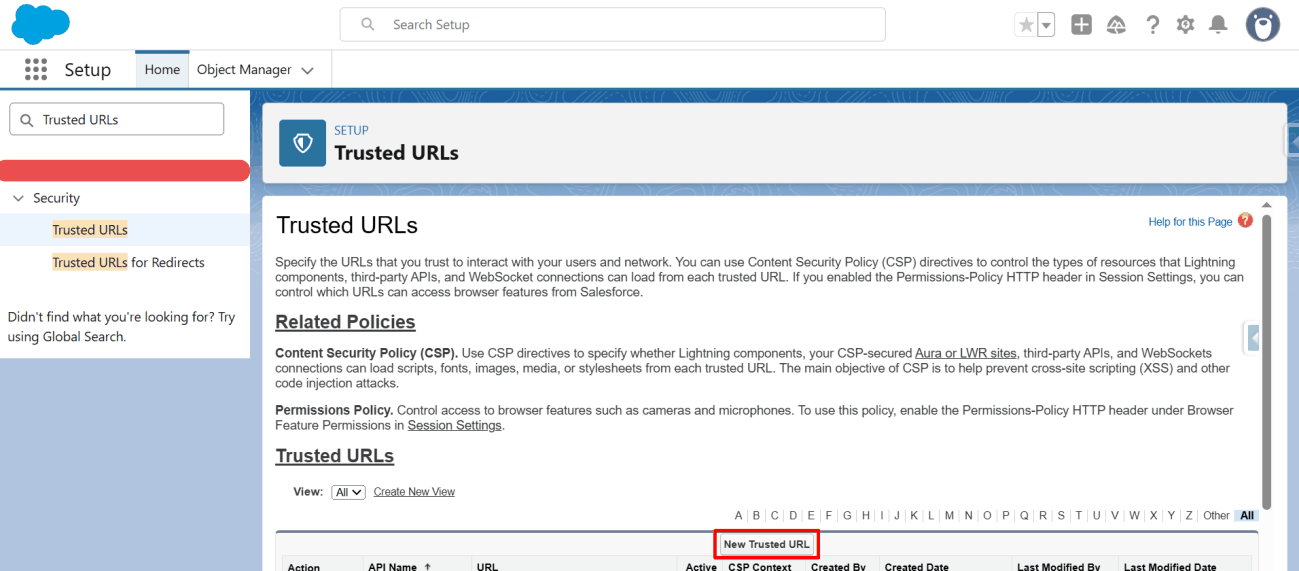
Task: Expand the side panel arrow handle
Action: click(1253, 339)
